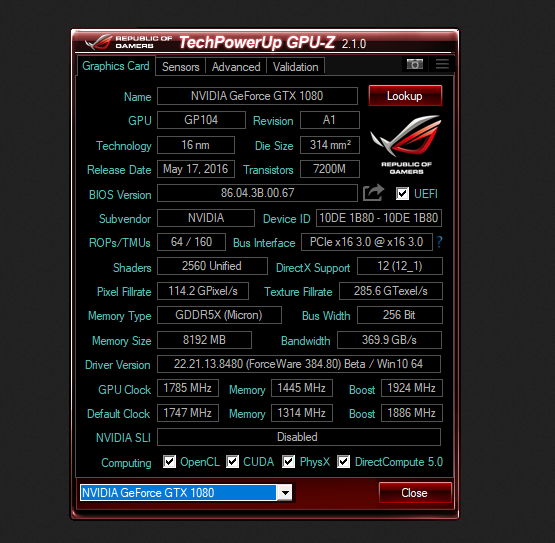
Task: Click the Close button
Action: [x=415, y=493]
